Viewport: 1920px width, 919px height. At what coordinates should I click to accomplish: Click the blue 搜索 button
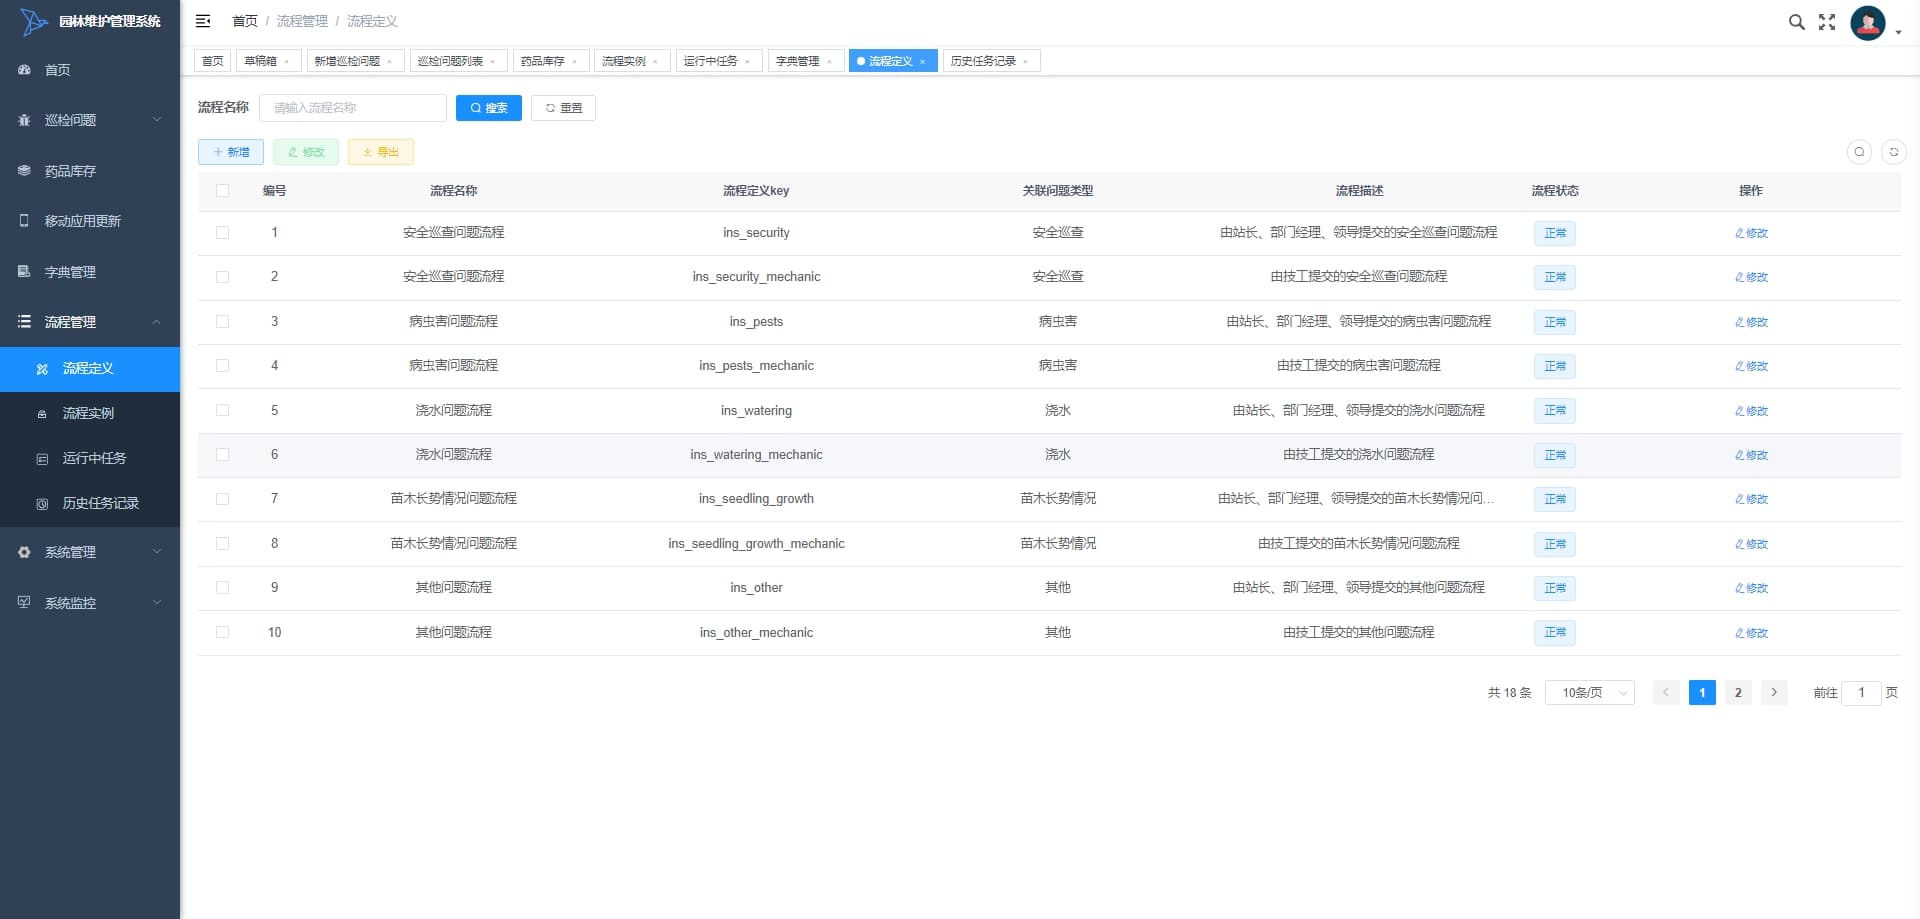(489, 108)
